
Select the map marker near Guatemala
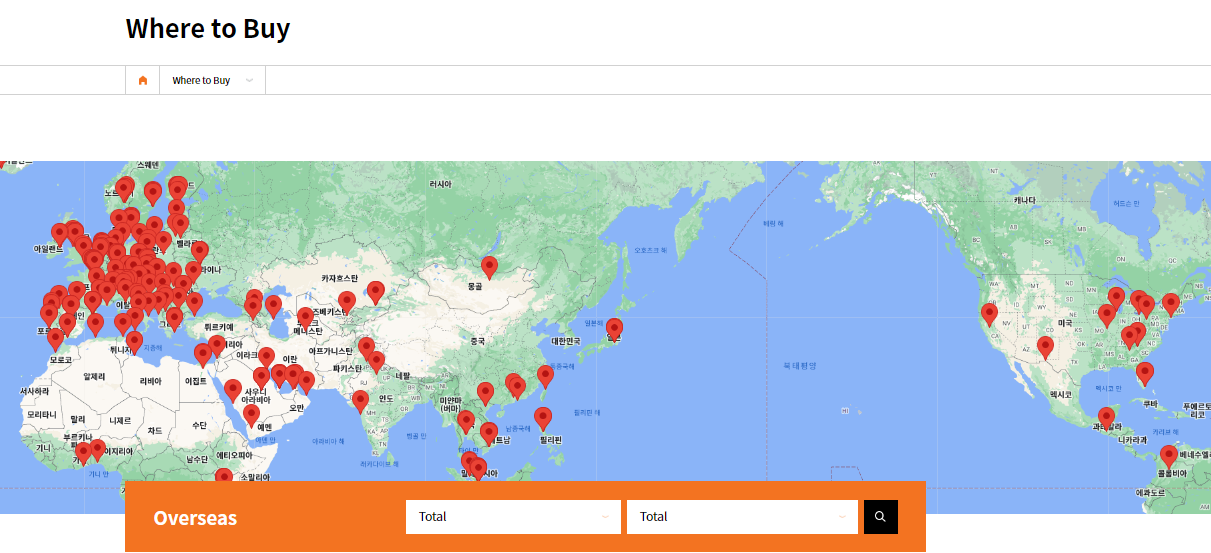tap(1106, 416)
